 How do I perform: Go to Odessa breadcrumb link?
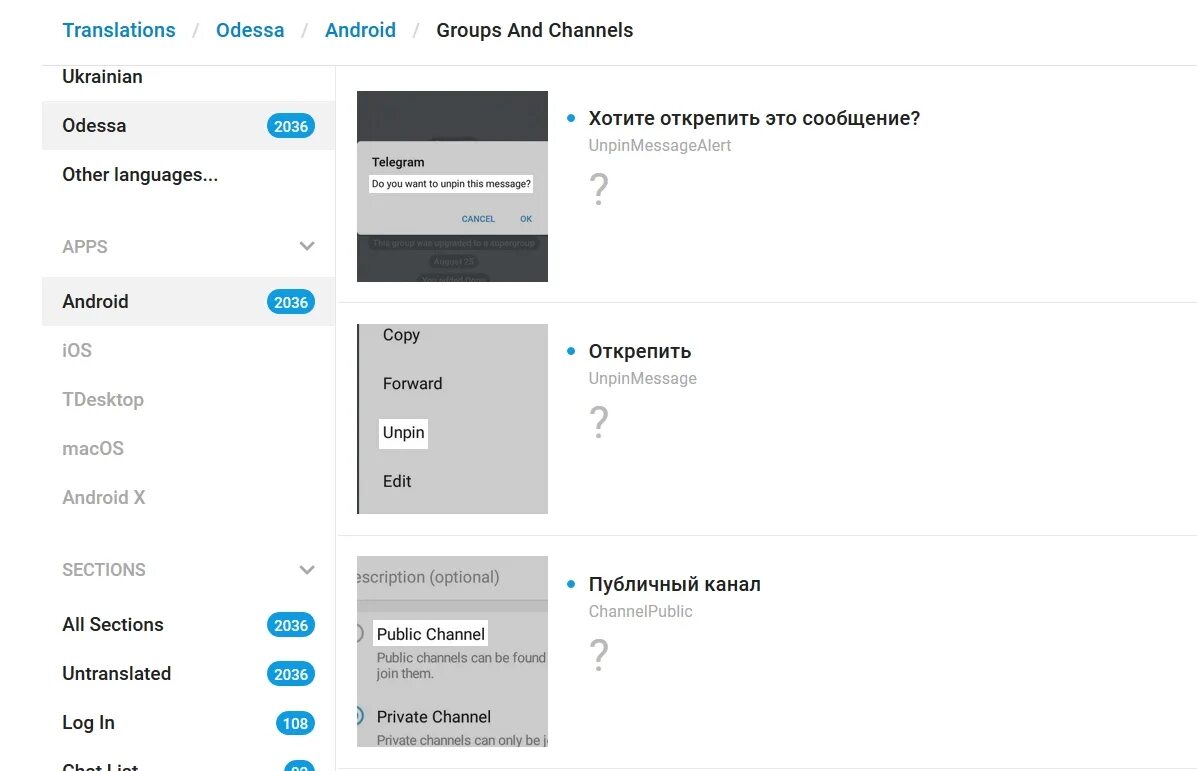250,30
